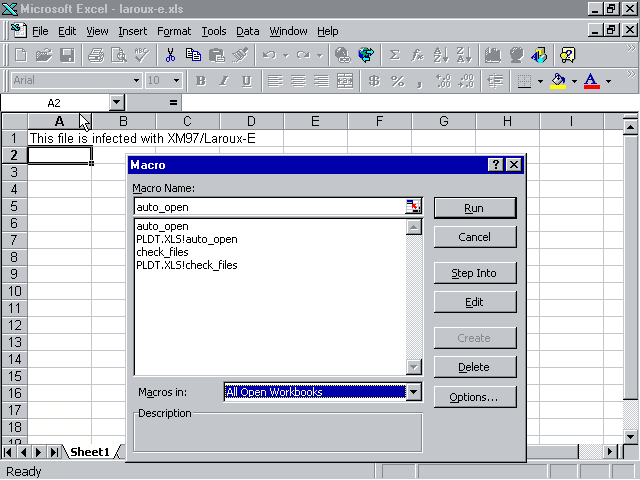Open the Undo history dropdown arrow

pos(286,55)
